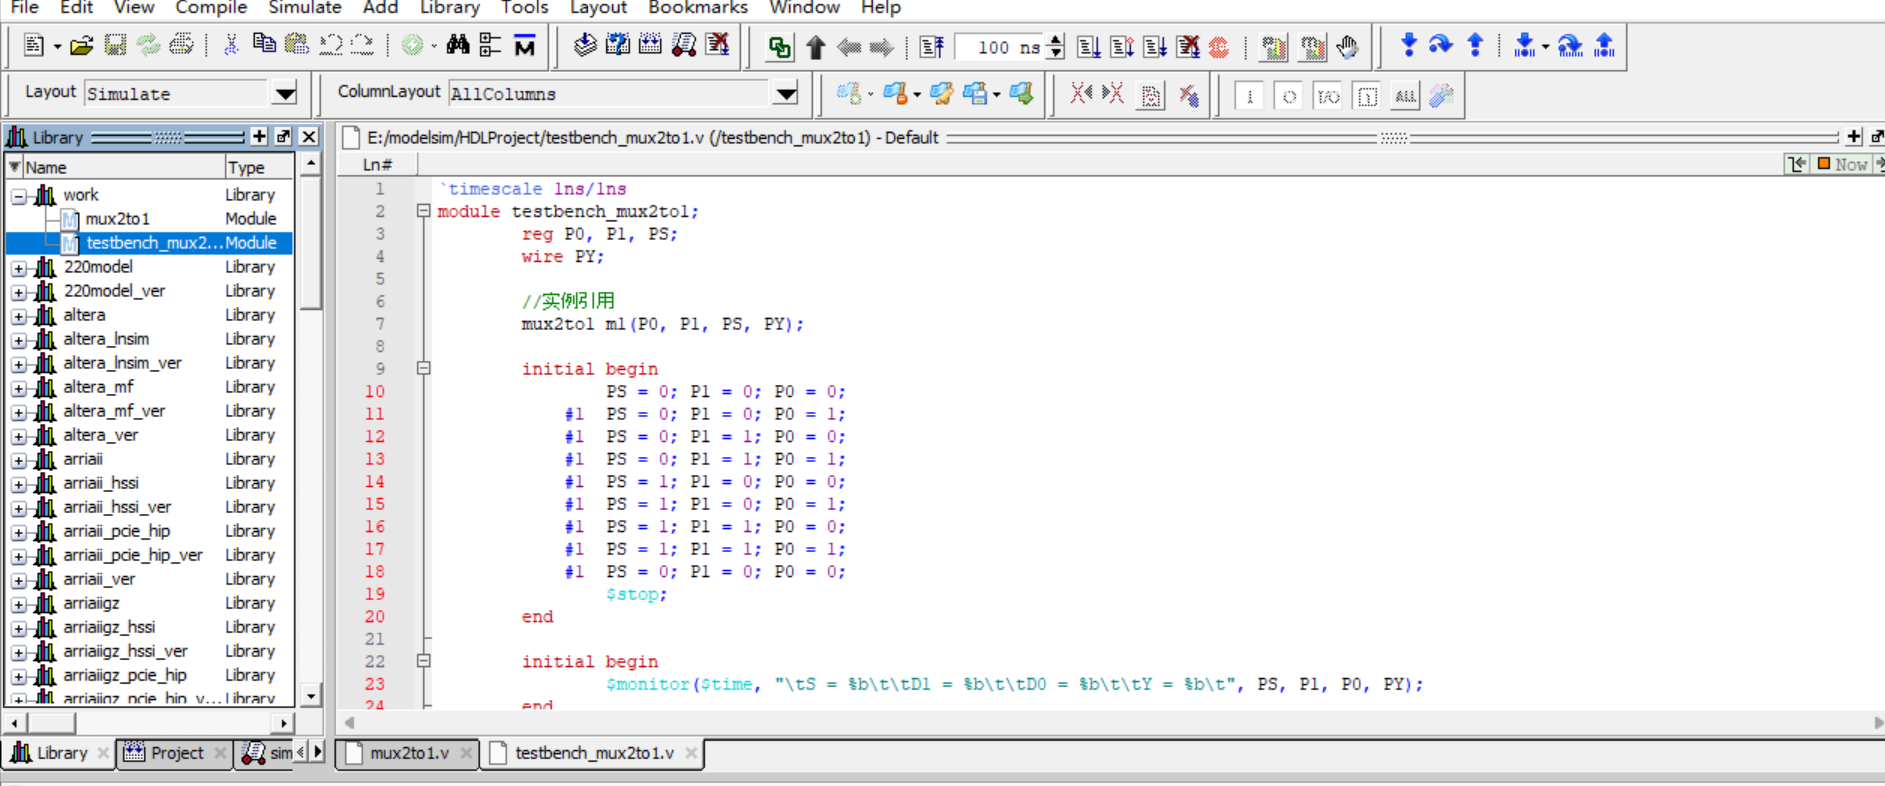Open the Compile menu
The width and height of the screenshot is (1885, 786).
tap(211, 8)
